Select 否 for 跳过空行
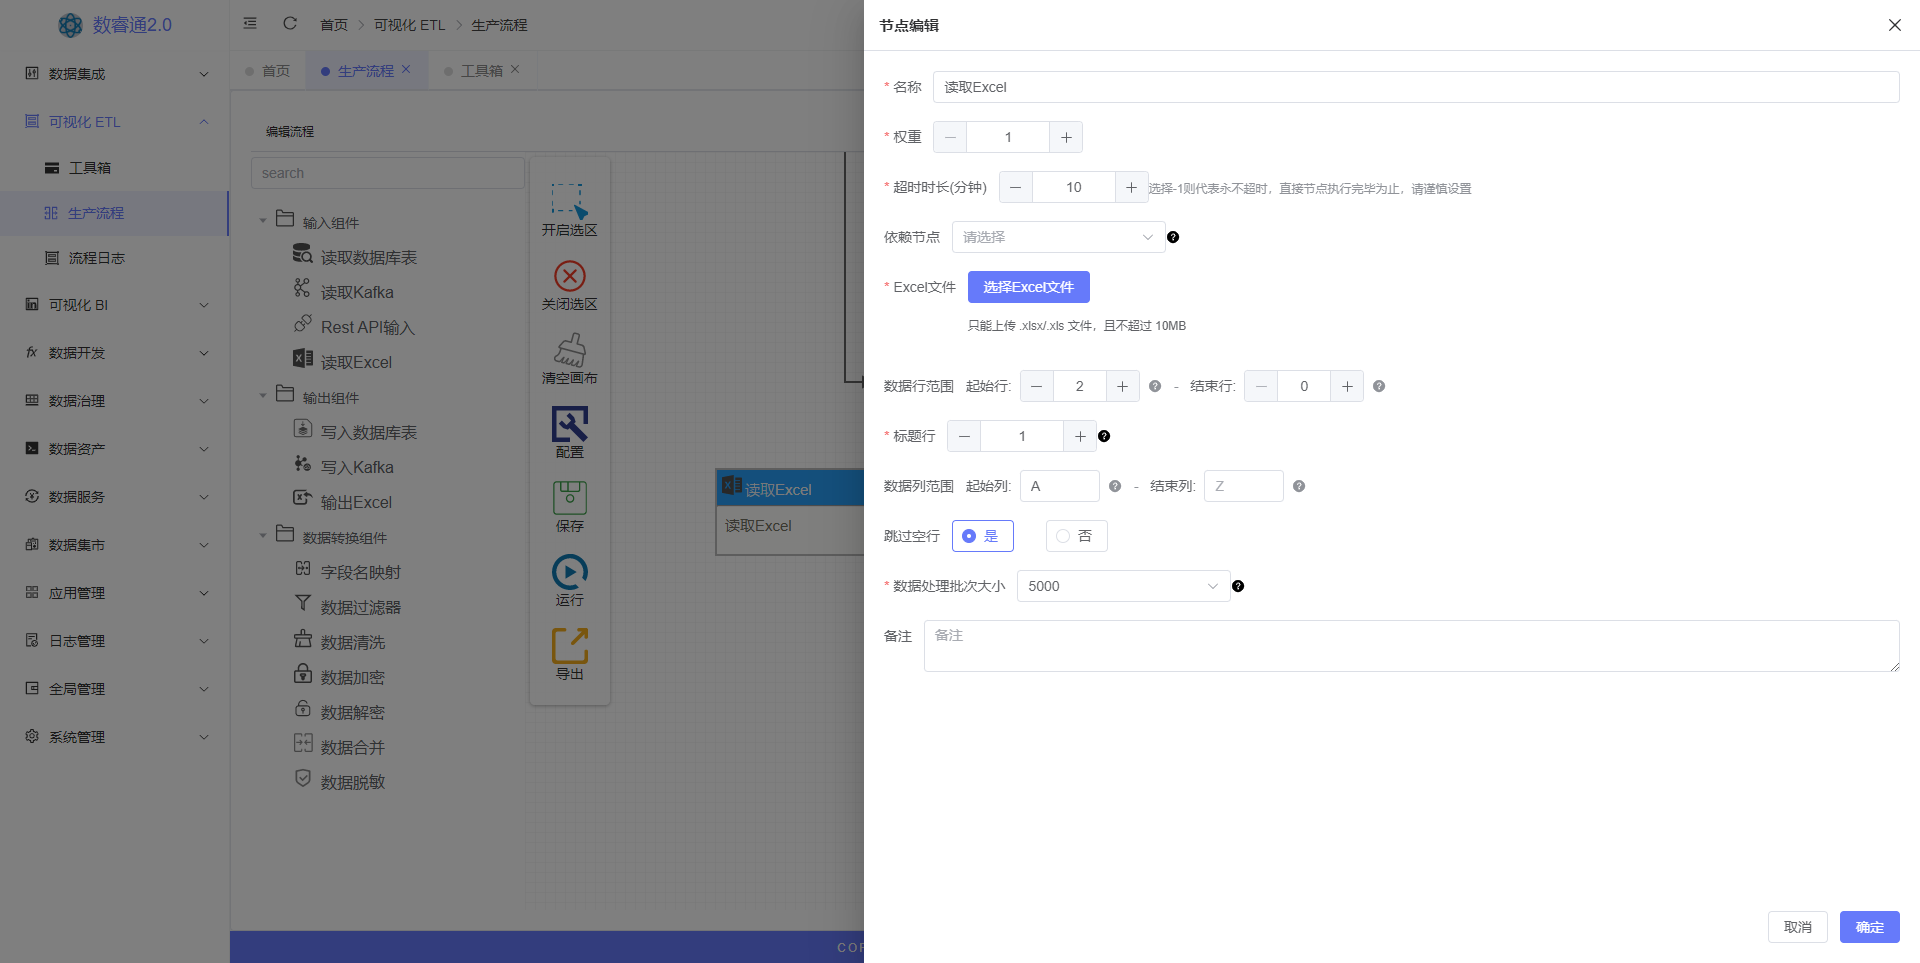 click(1076, 536)
